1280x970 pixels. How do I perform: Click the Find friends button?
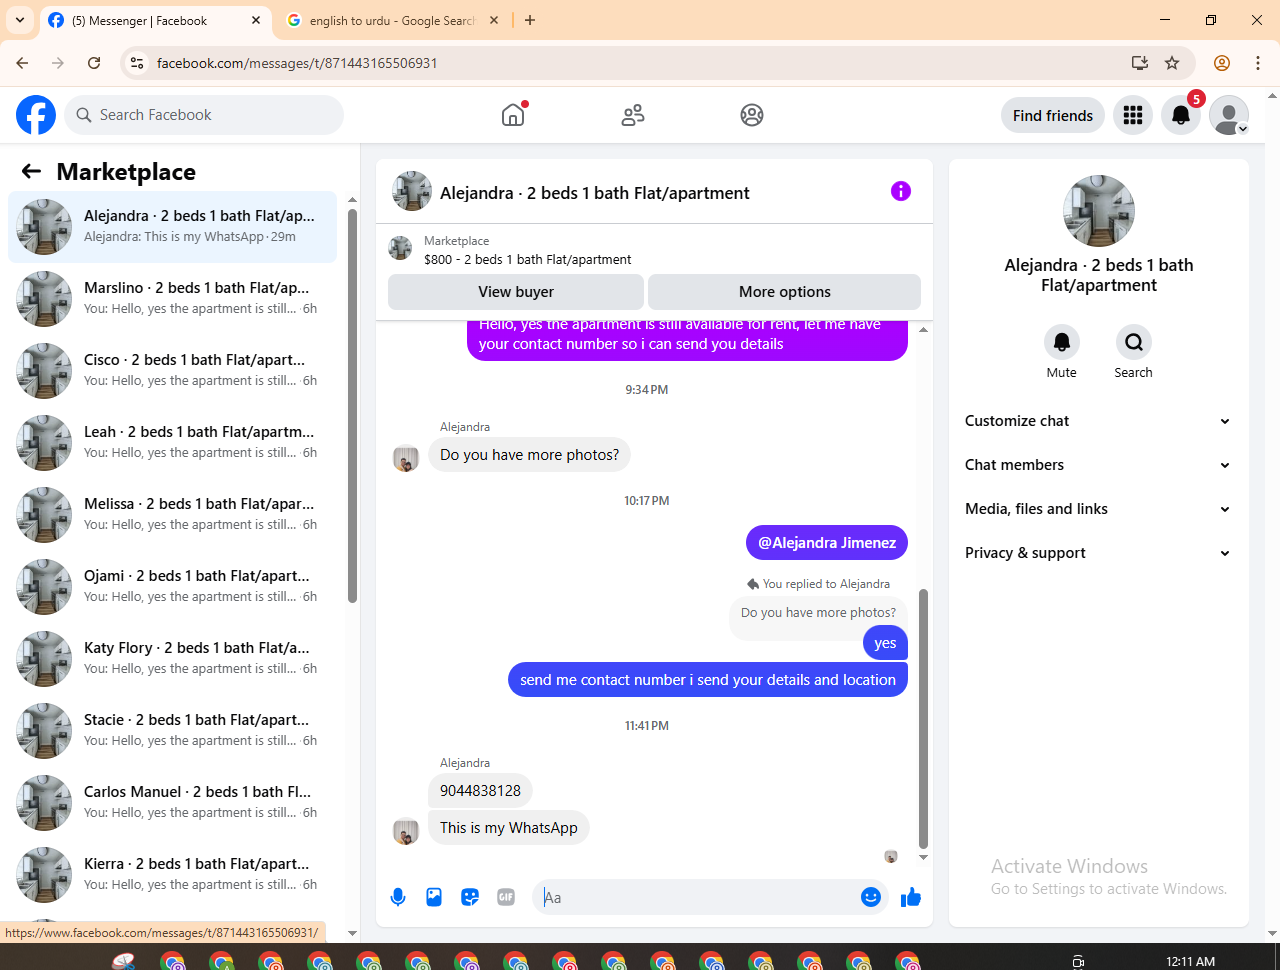[x=1053, y=115]
